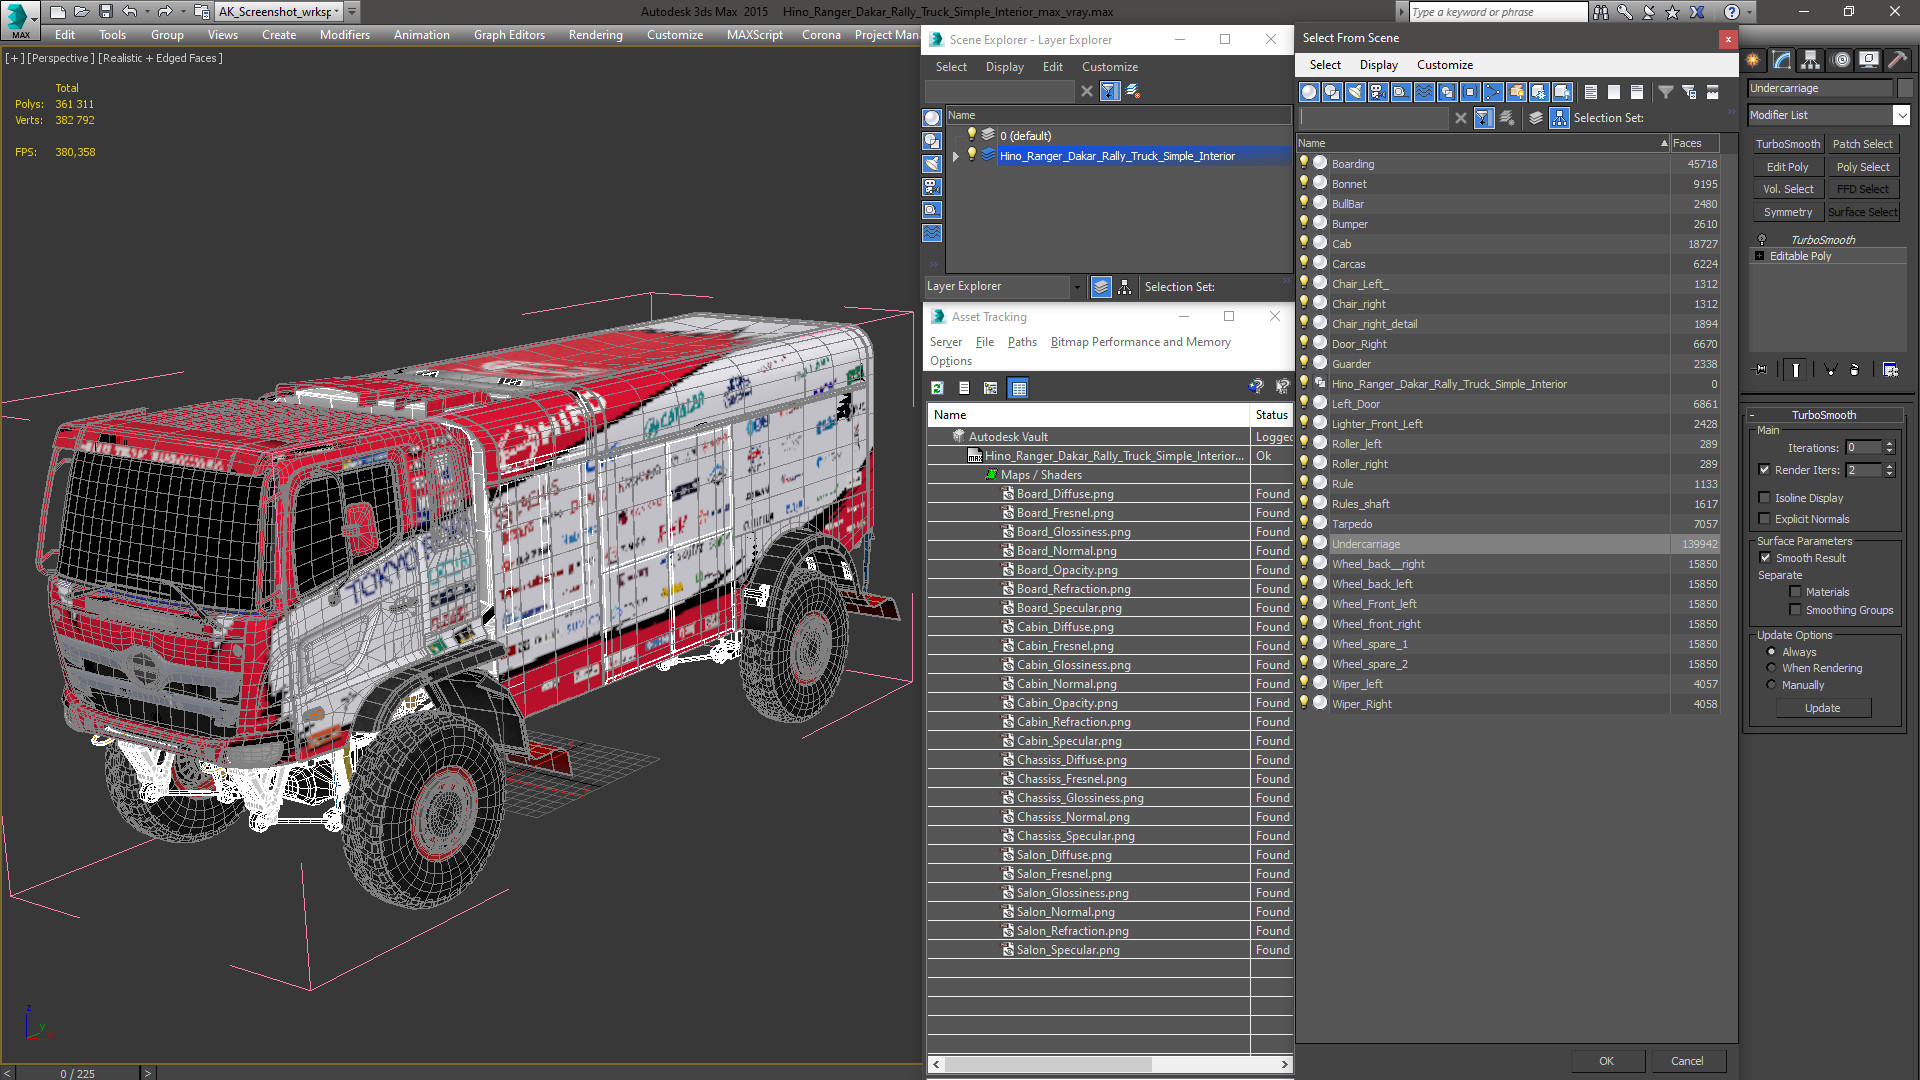Image resolution: width=1920 pixels, height=1080 pixels.
Task: Click OK in Select From Scene
Action: pos(1606,1061)
